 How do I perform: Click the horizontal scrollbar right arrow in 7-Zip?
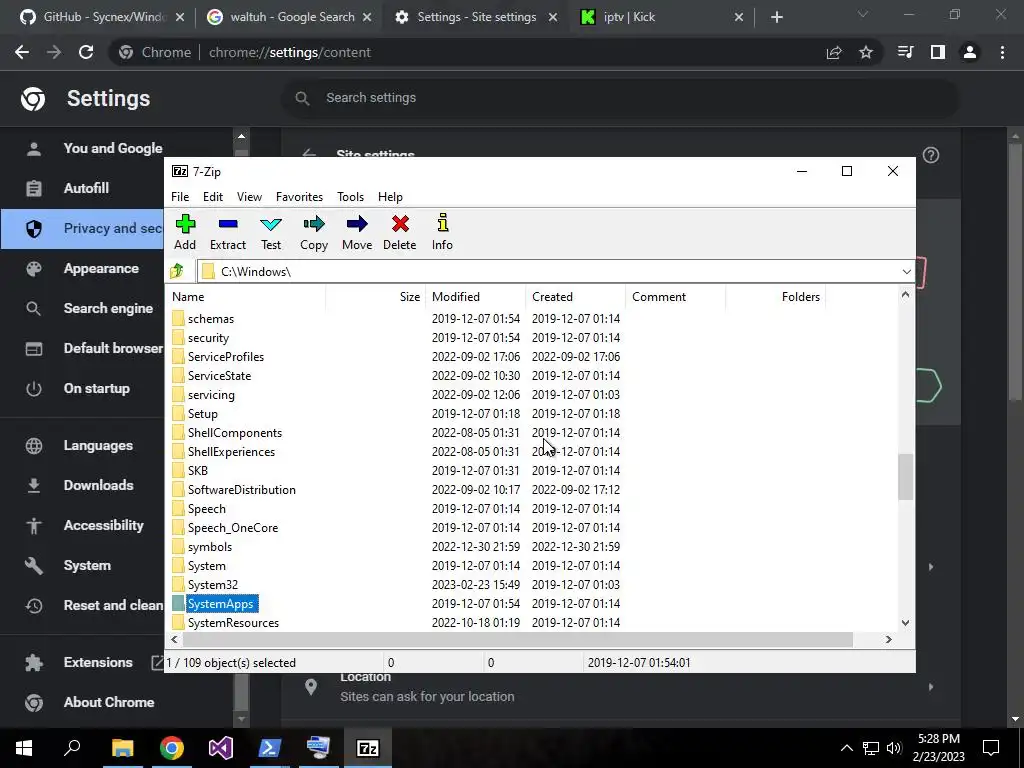coord(889,639)
